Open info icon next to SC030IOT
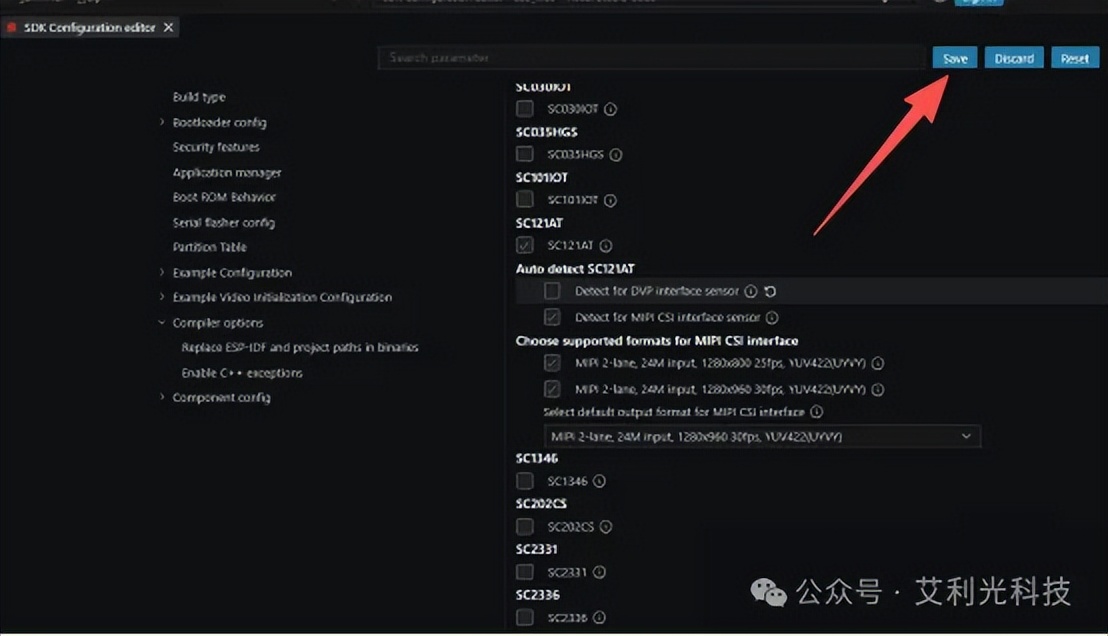Viewport: 1108px width, 636px height. 611,109
